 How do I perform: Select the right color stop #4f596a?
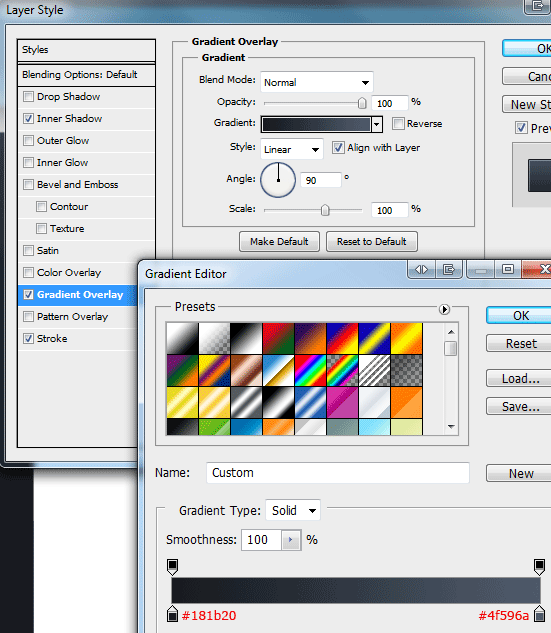coord(539,613)
